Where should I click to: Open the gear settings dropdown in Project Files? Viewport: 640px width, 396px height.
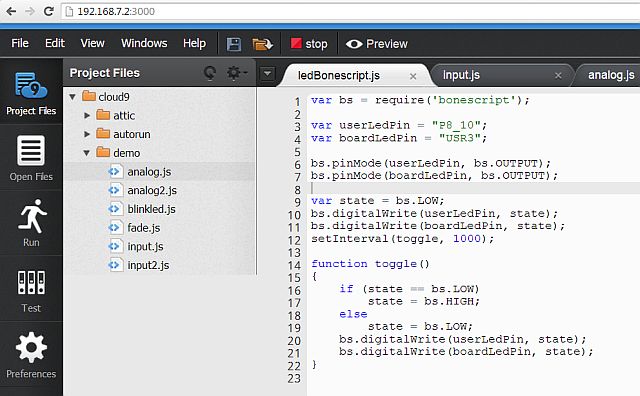(237, 73)
